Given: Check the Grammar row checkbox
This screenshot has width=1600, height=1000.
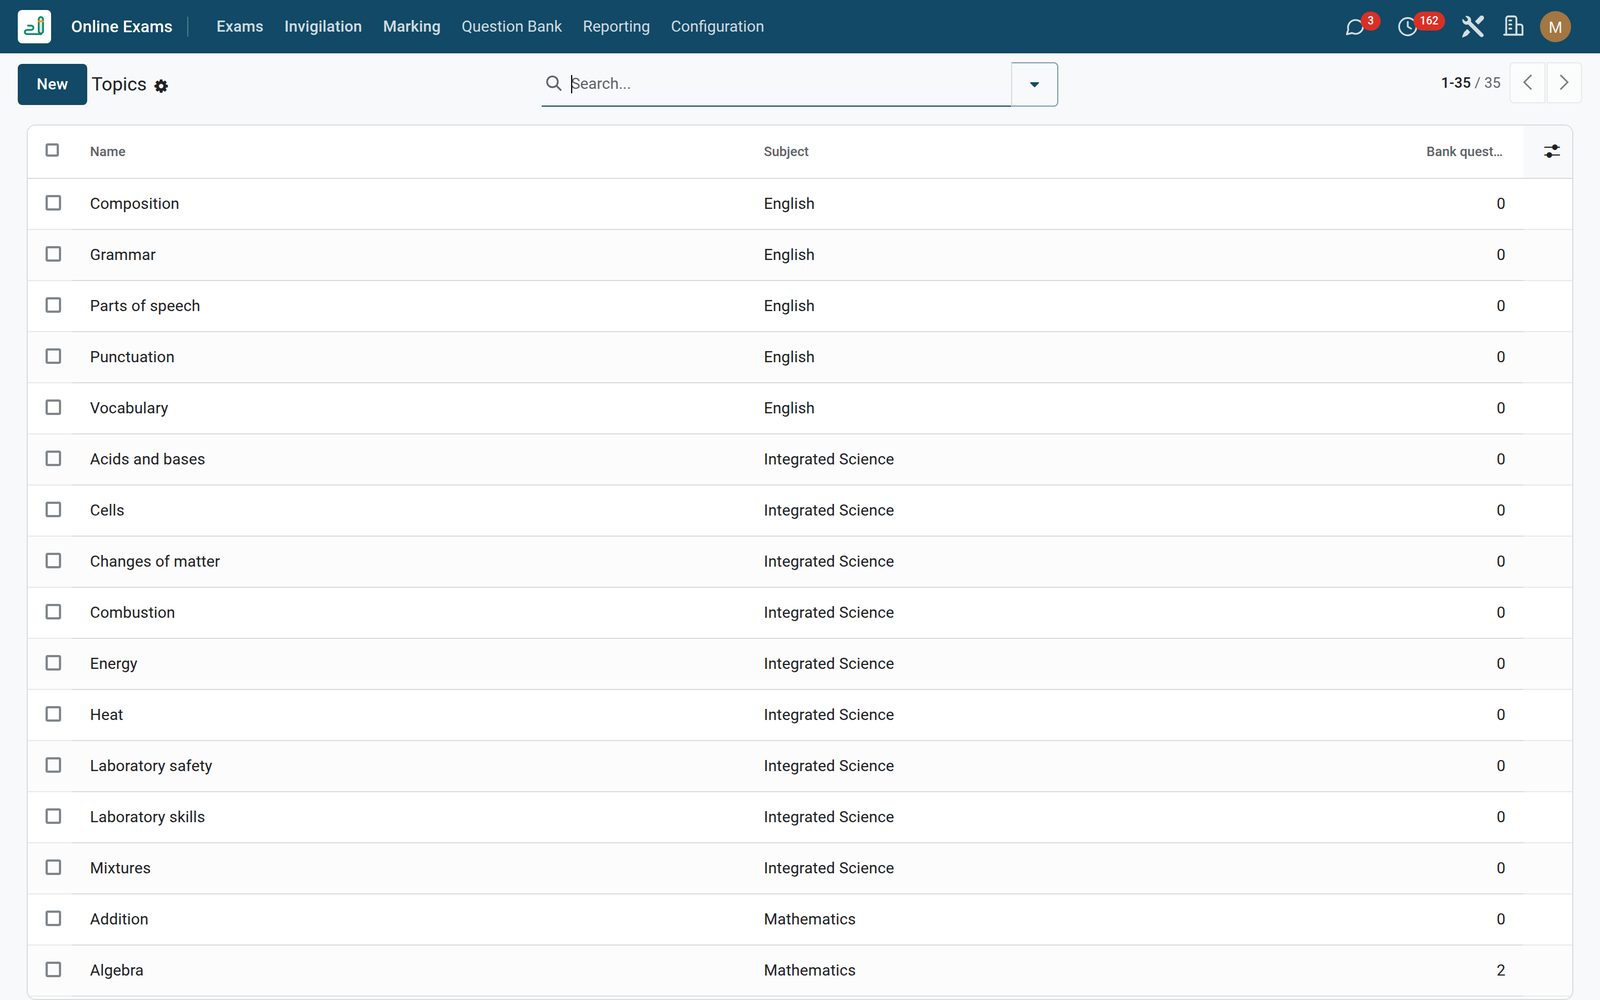Looking at the screenshot, I should pyautogui.click(x=53, y=254).
